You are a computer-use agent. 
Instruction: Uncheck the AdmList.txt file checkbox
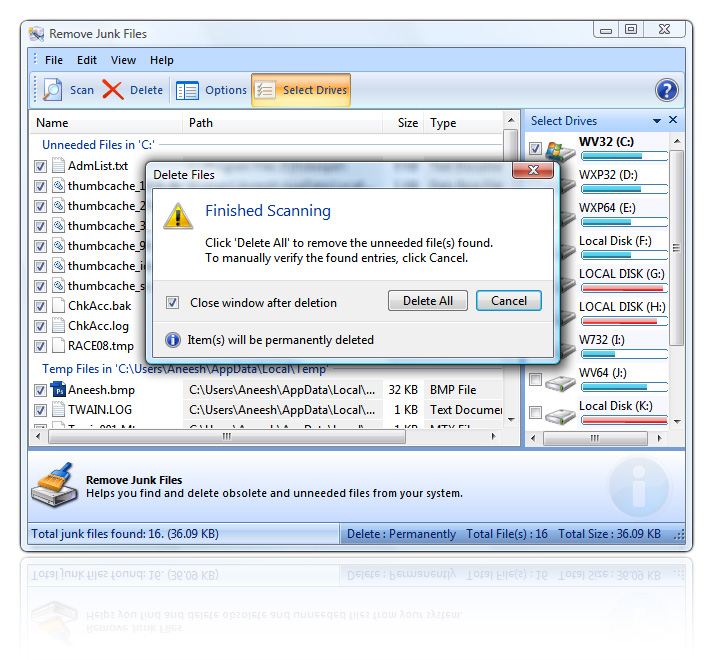tap(40, 166)
